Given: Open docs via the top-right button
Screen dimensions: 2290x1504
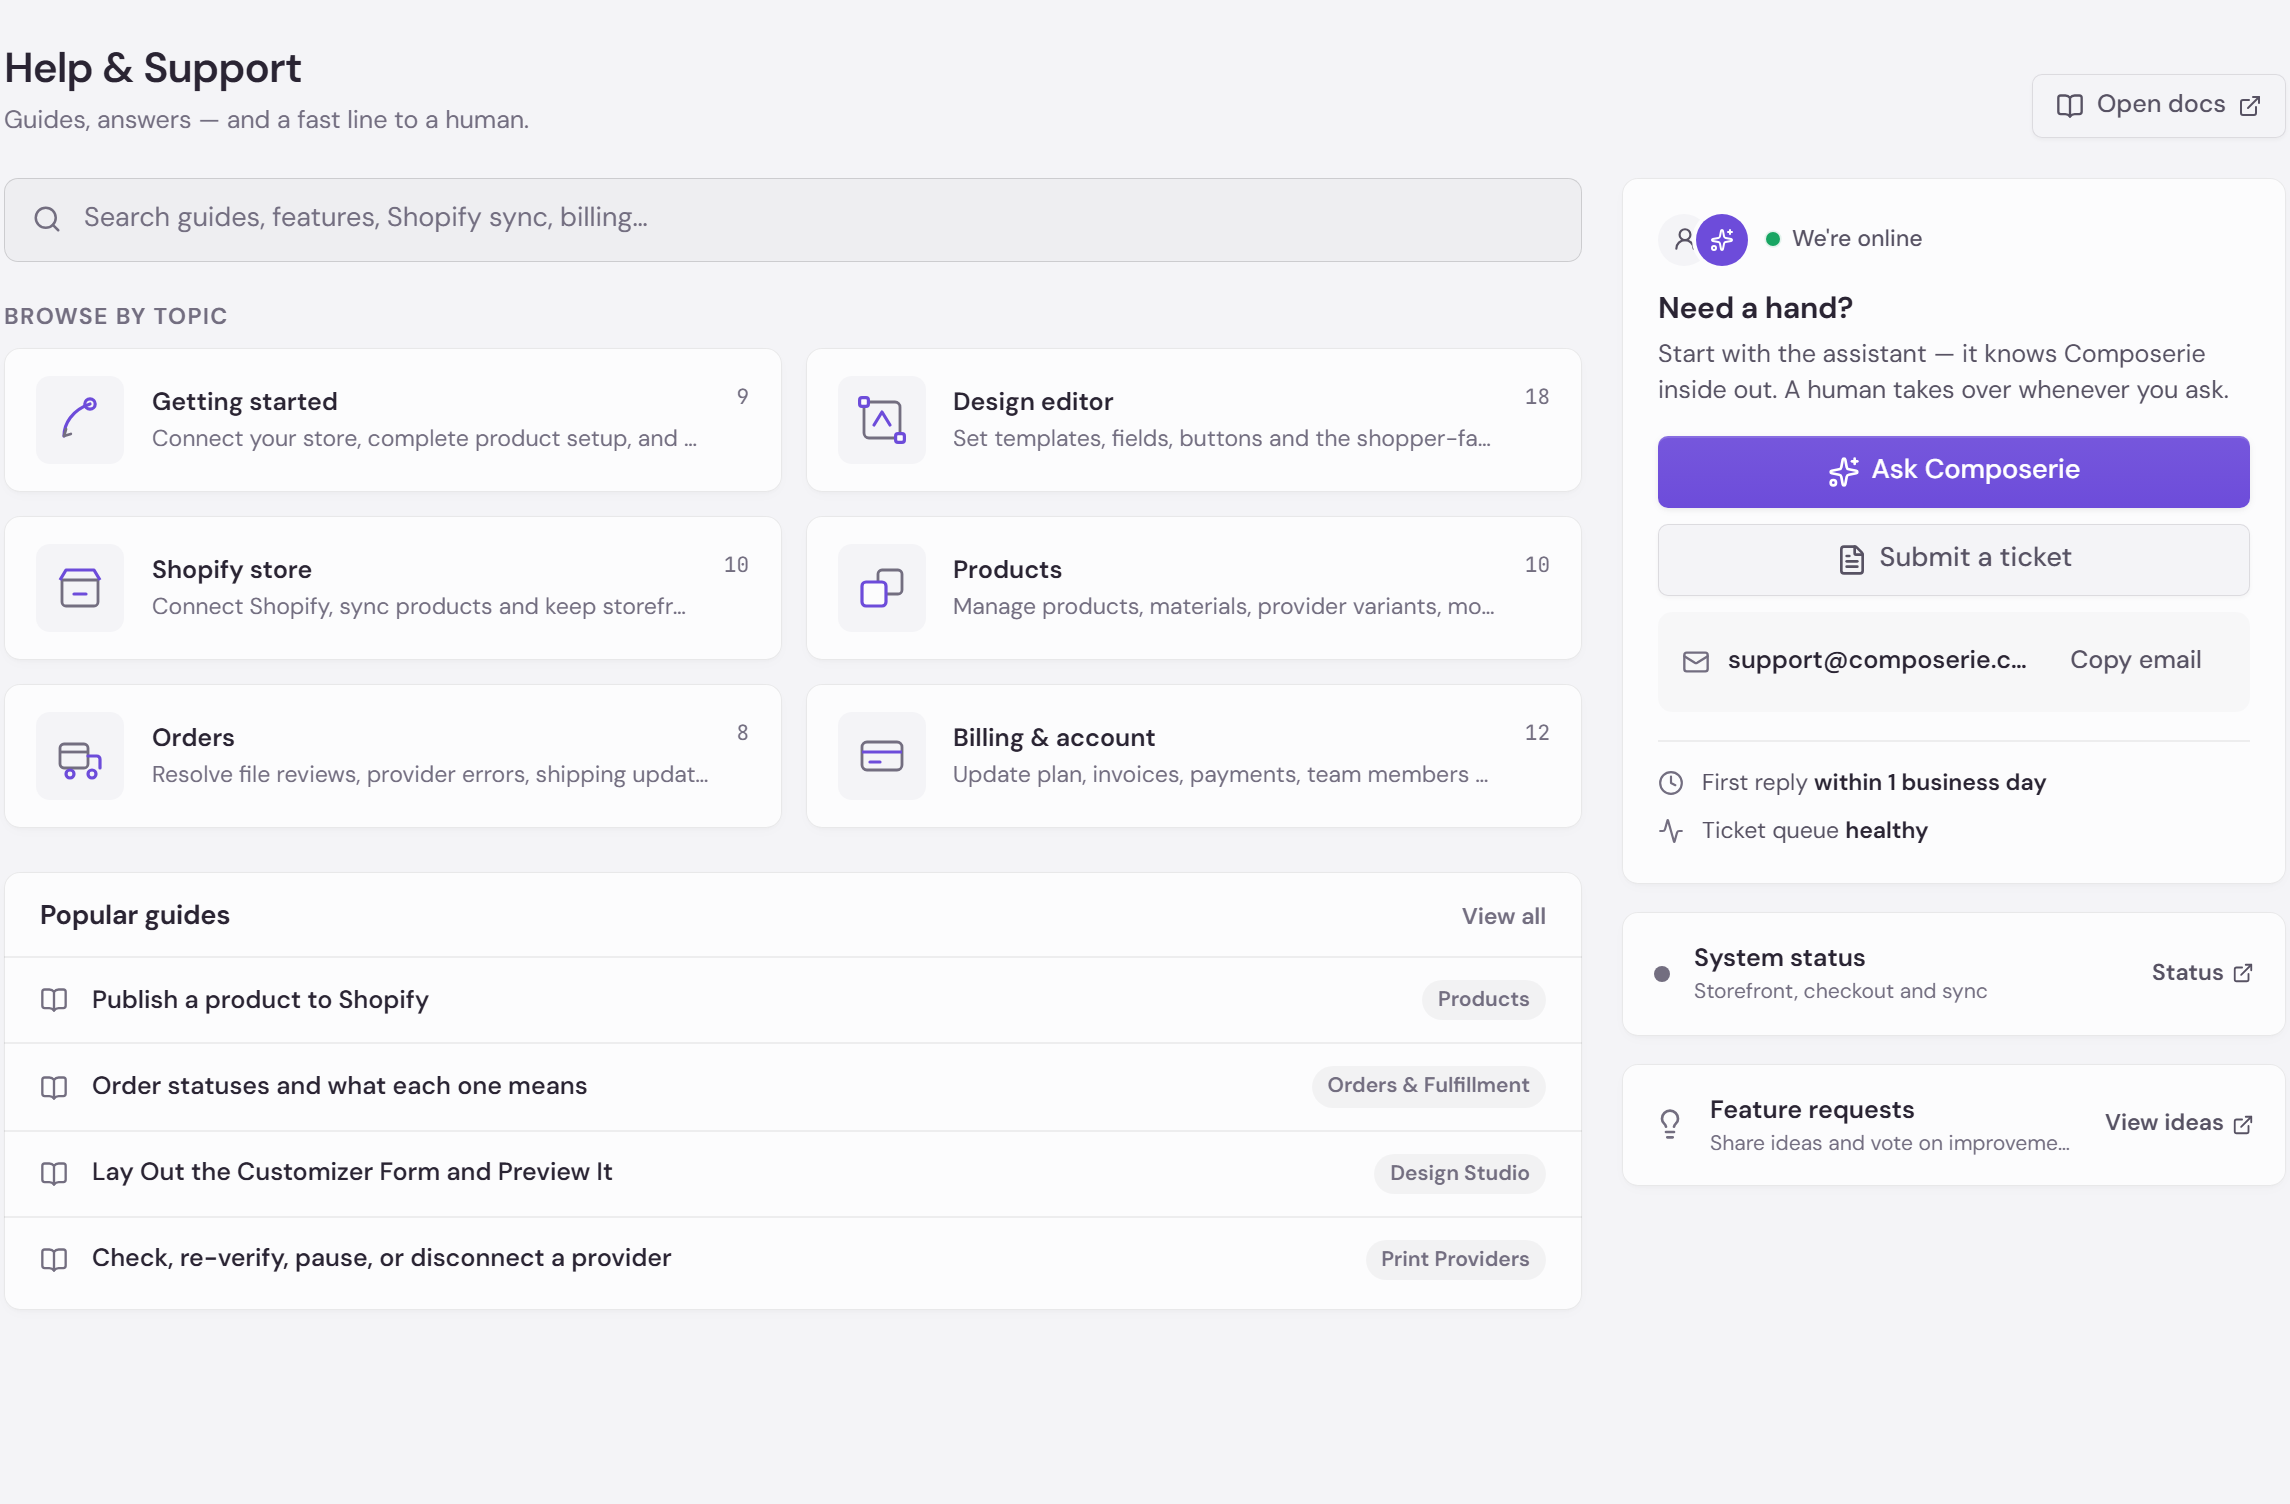Looking at the screenshot, I should [x=2158, y=105].
